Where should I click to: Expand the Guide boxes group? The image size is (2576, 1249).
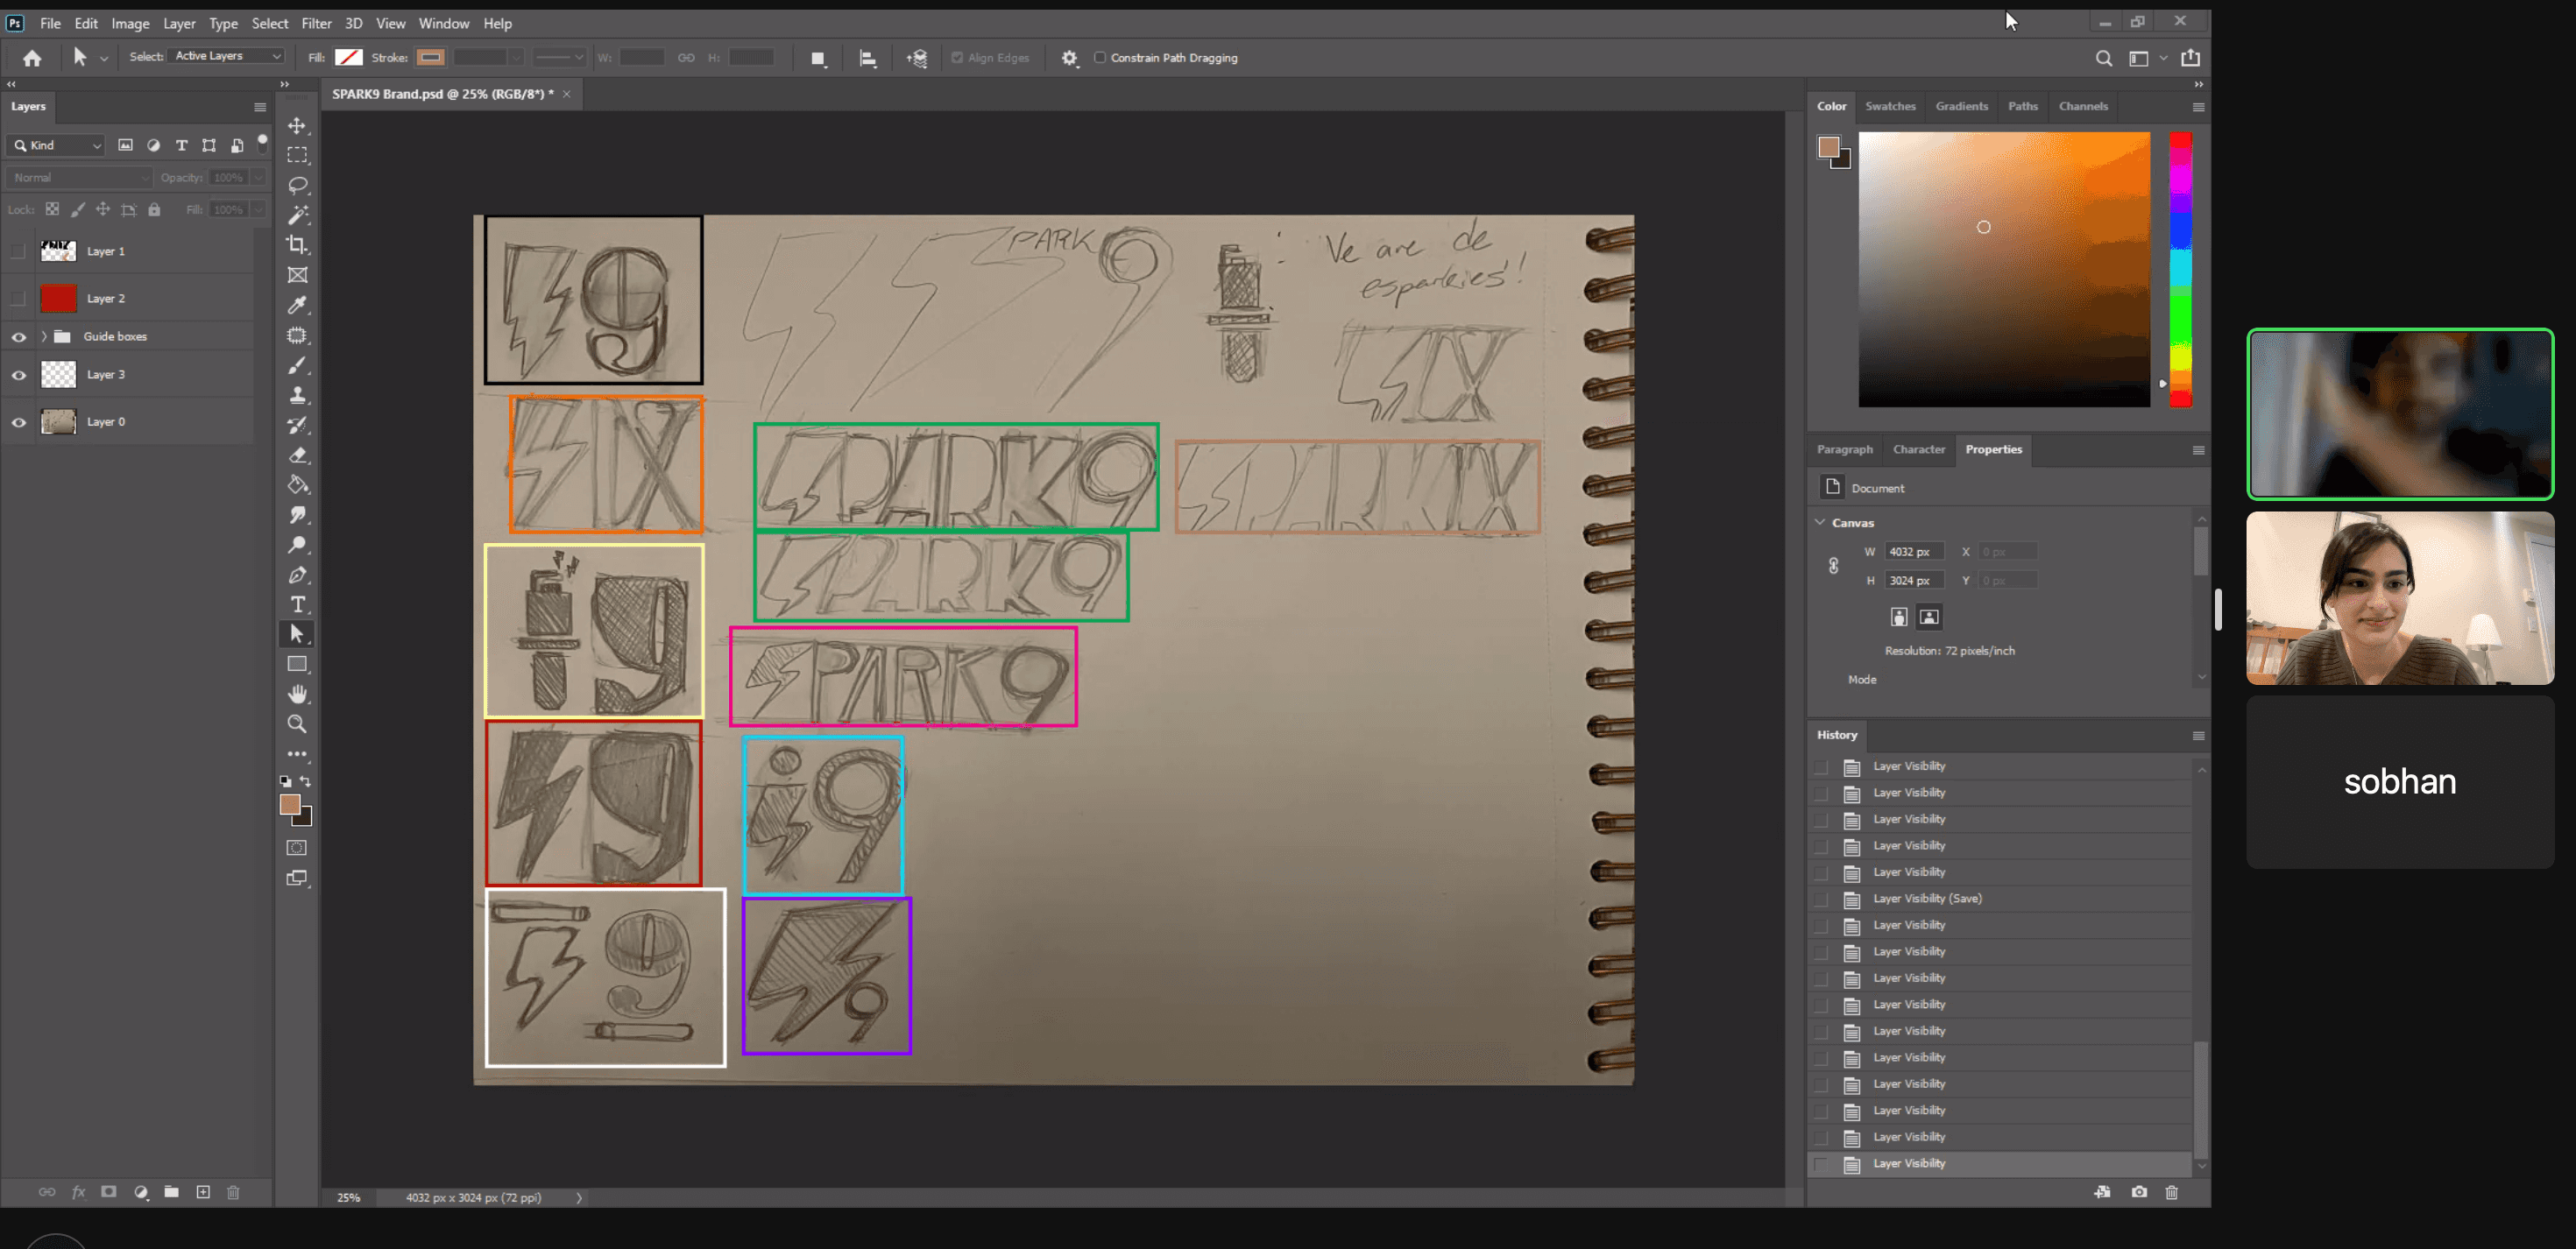coord(44,337)
